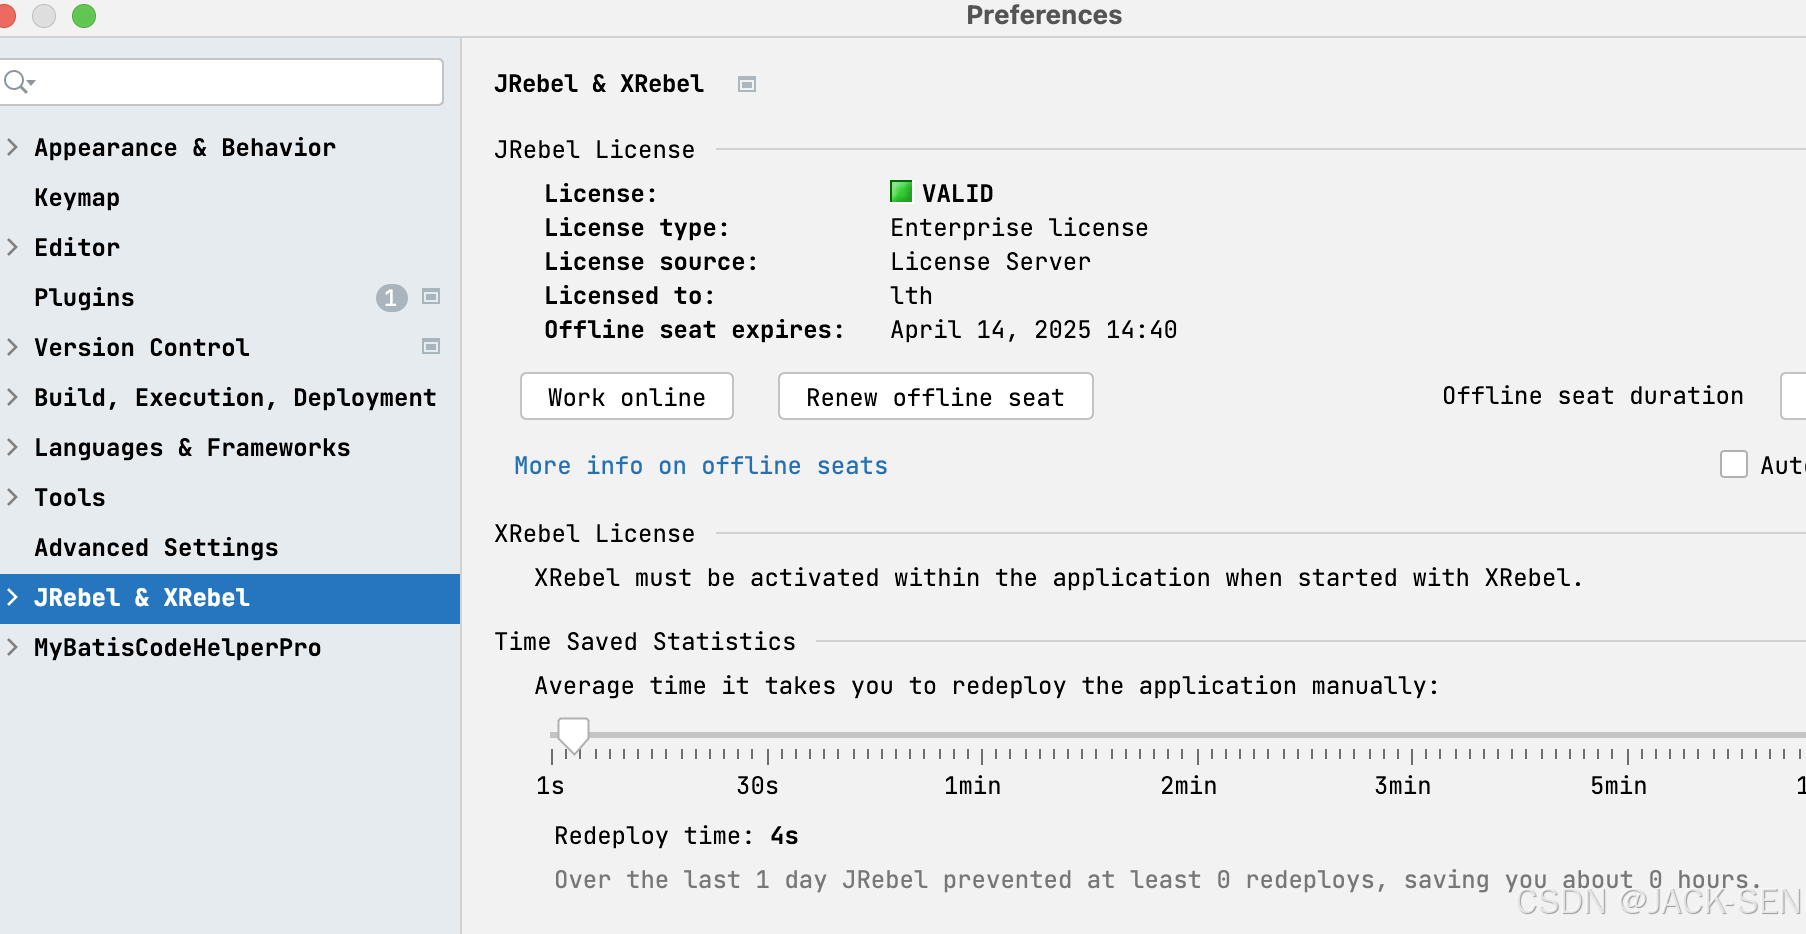Viewport: 1806px width, 934px height.
Task: Click the Time Saved Statistics heading
Action: [x=645, y=642]
